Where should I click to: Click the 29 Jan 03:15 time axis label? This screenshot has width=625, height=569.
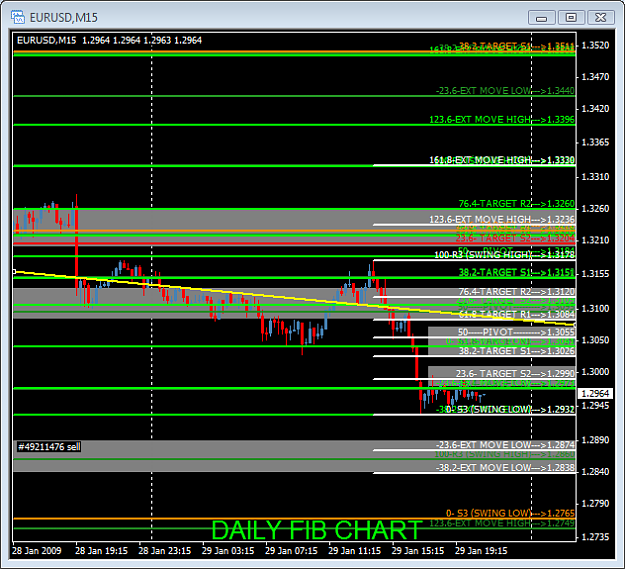click(228, 551)
